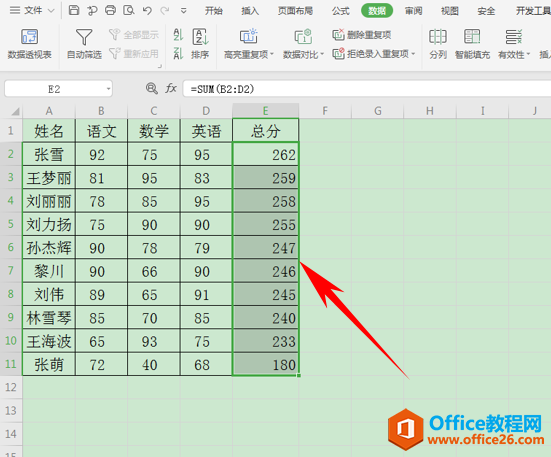551x457 pixels.
Task: Click the Undo arrow icon
Action: click(147, 11)
